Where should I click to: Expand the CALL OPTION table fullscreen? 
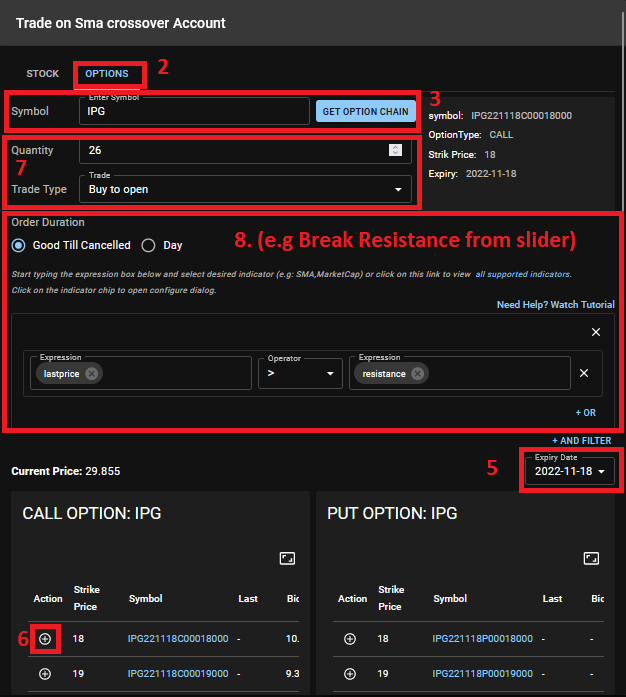click(286, 558)
